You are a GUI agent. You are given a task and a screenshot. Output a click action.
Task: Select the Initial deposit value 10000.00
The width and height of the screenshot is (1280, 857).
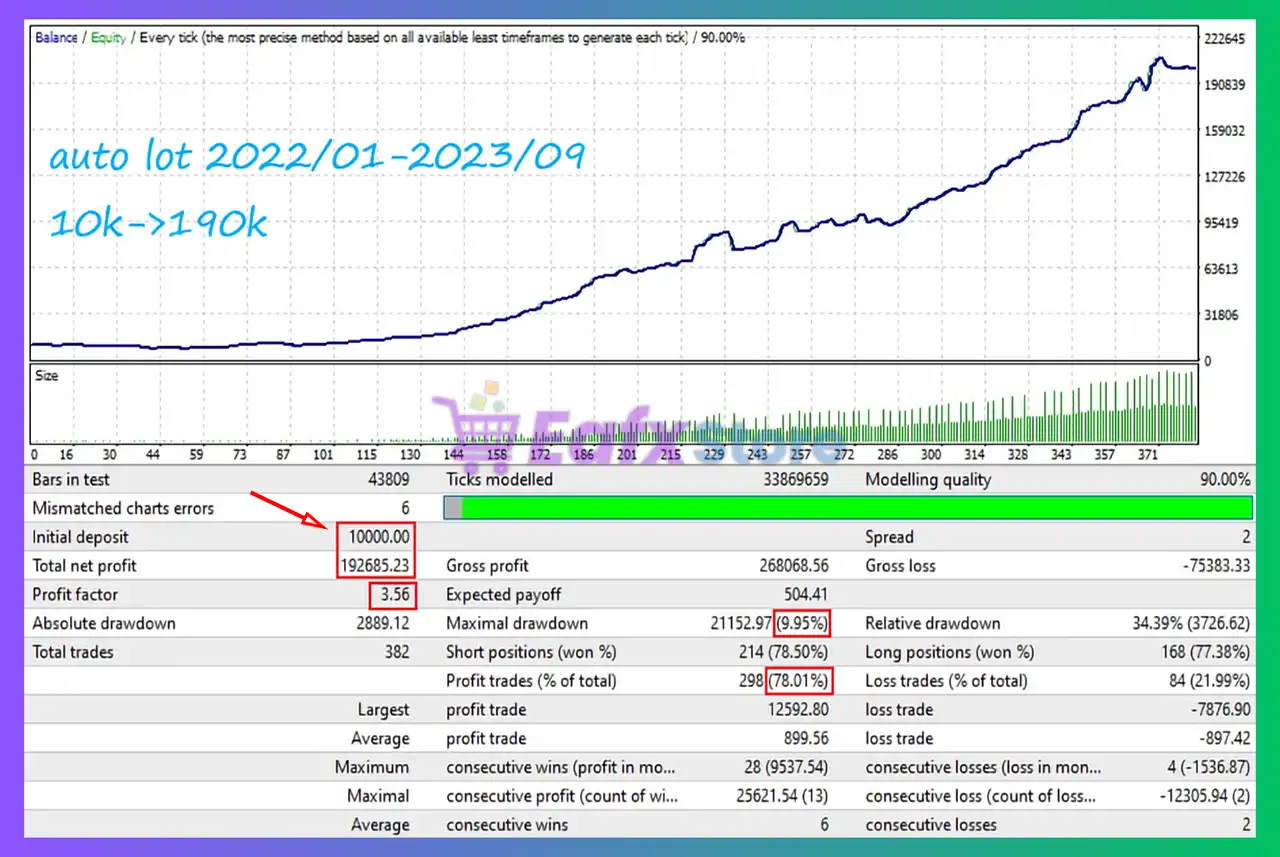click(x=377, y=537)
